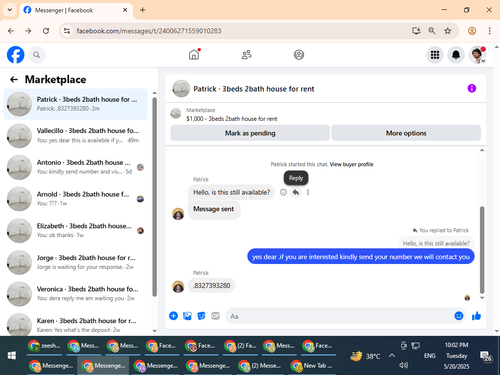
Task: Open conversation information purple icon
Action: click(472, 88)
